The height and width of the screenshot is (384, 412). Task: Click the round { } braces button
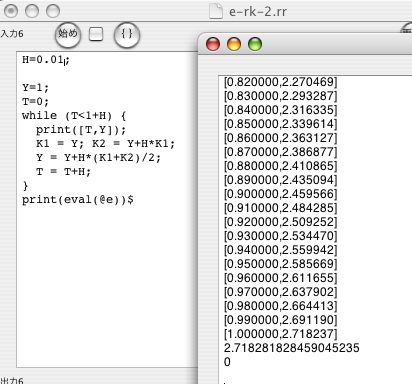tap(127, 34)
